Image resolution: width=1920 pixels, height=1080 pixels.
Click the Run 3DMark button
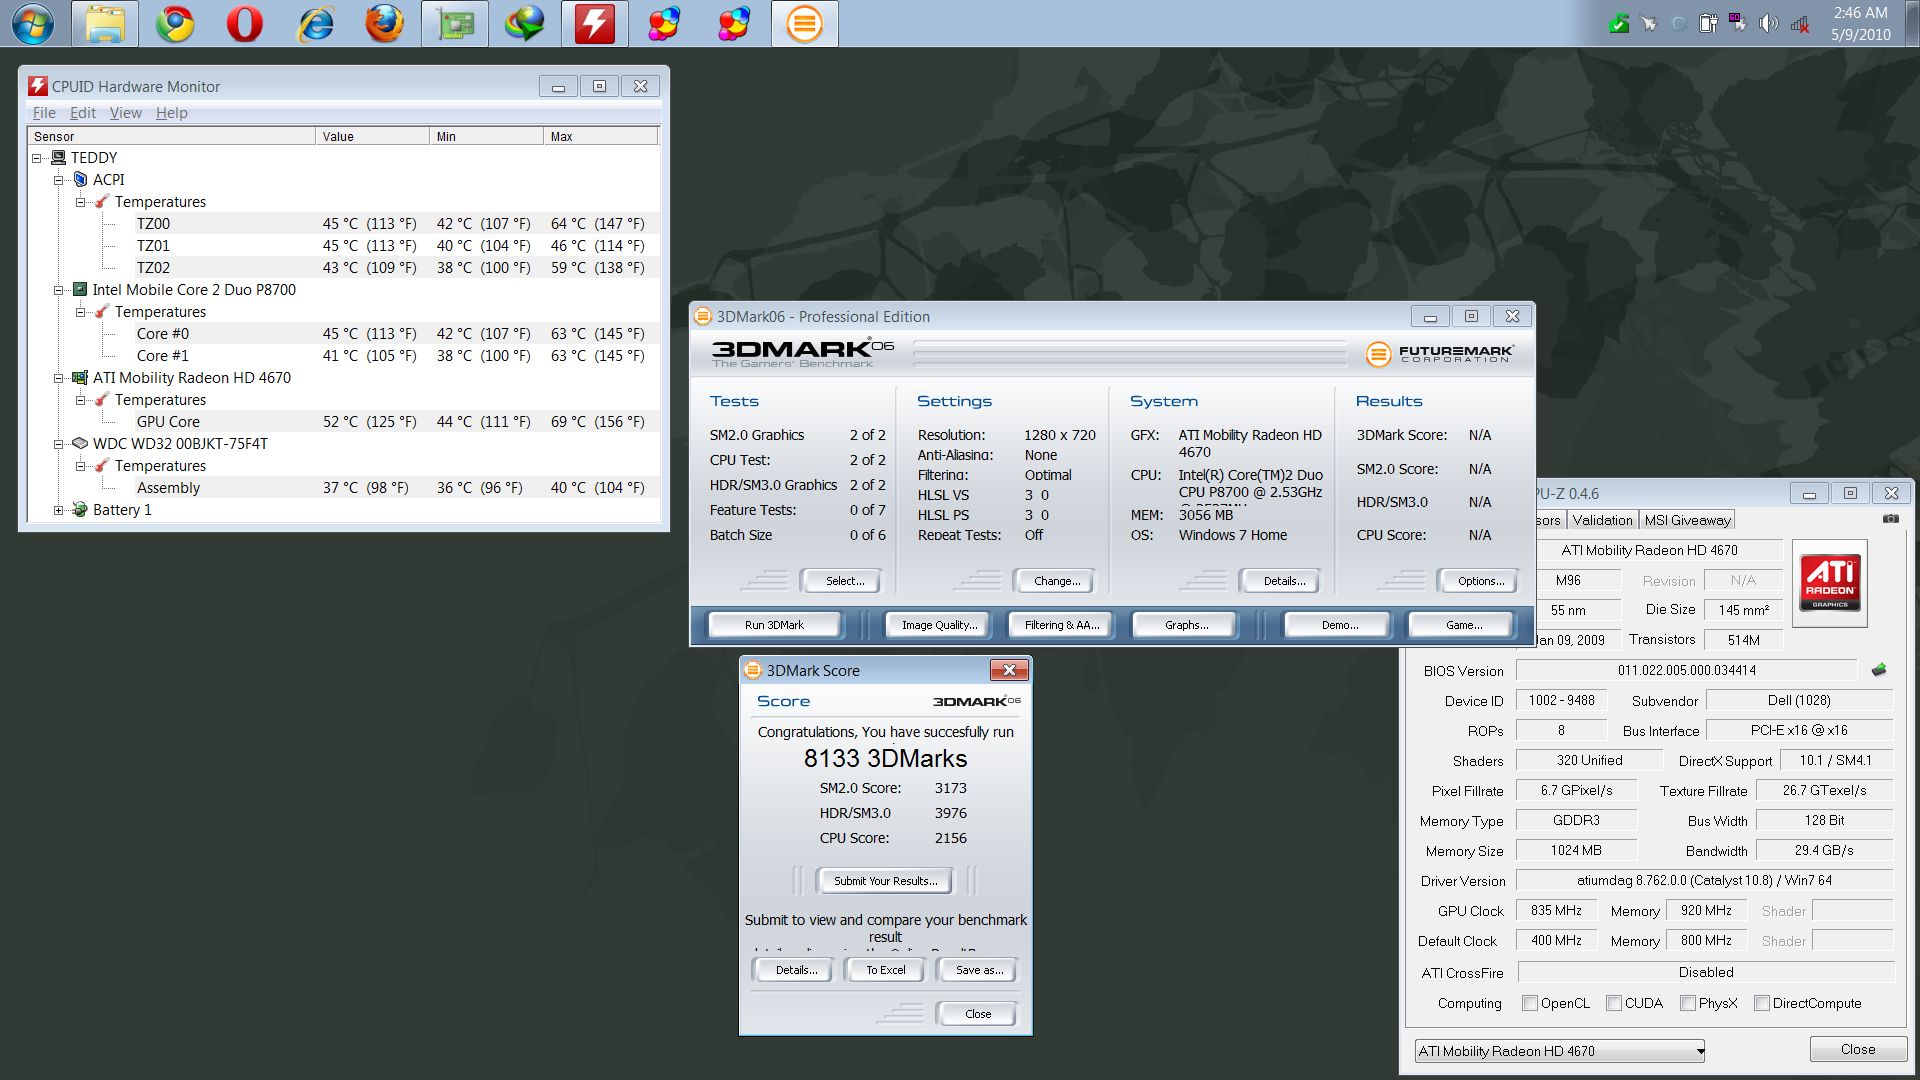(774, 625)
